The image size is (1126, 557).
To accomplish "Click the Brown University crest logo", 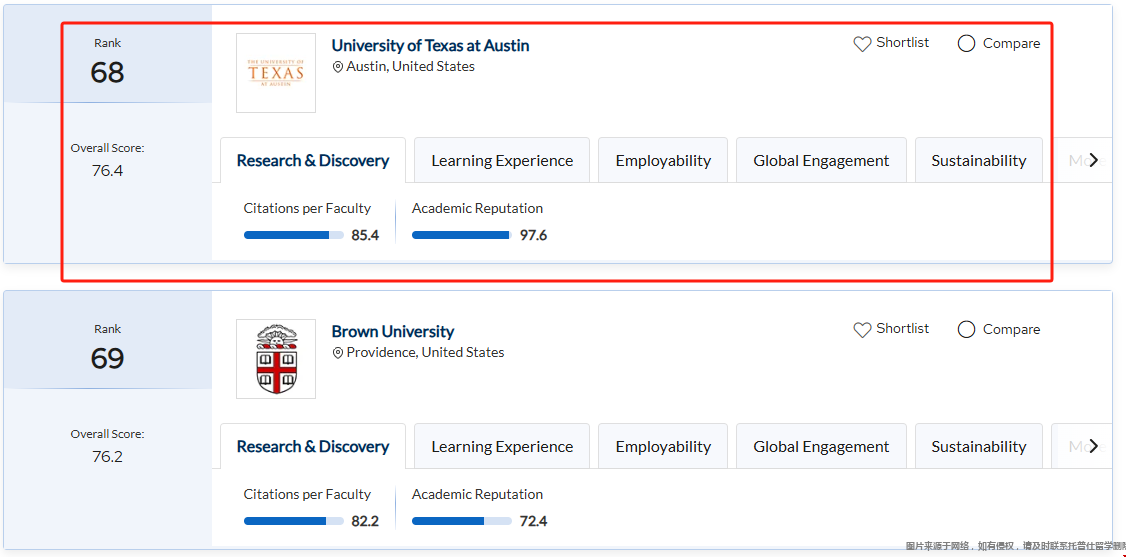I will point(276,359).
